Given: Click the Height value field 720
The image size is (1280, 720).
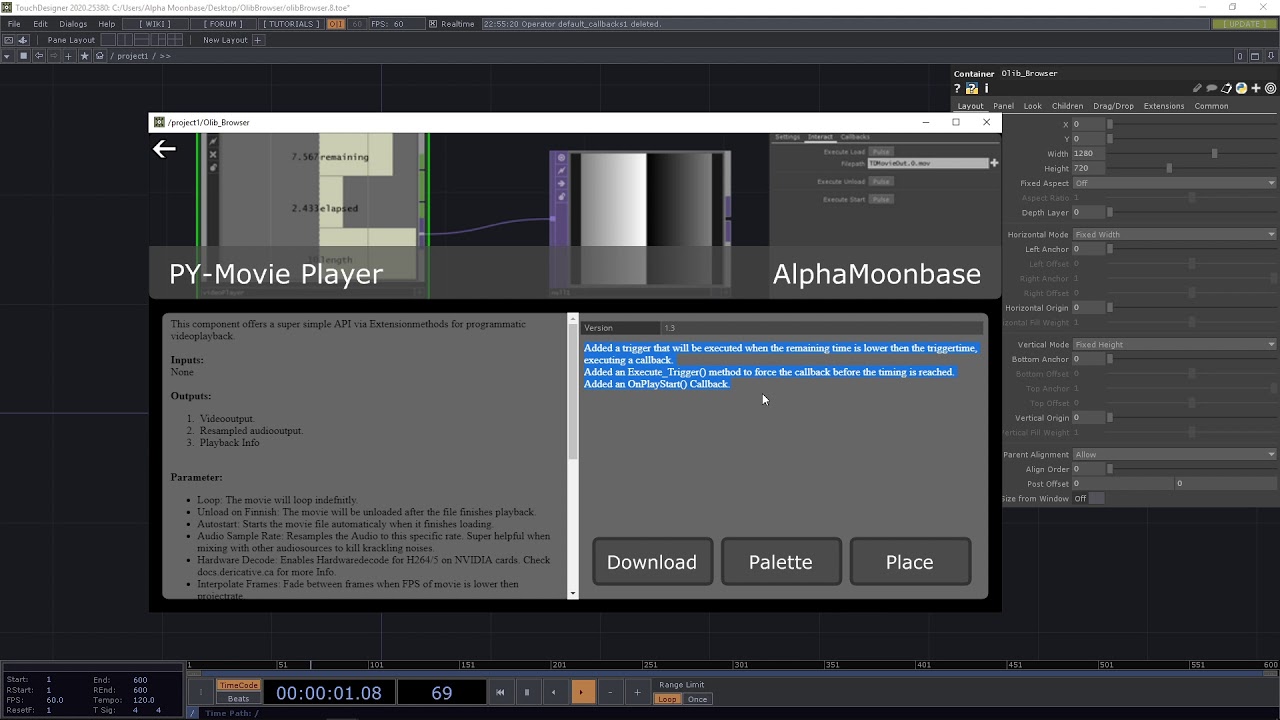Looking at the screenshot, I should [1087, 168].
